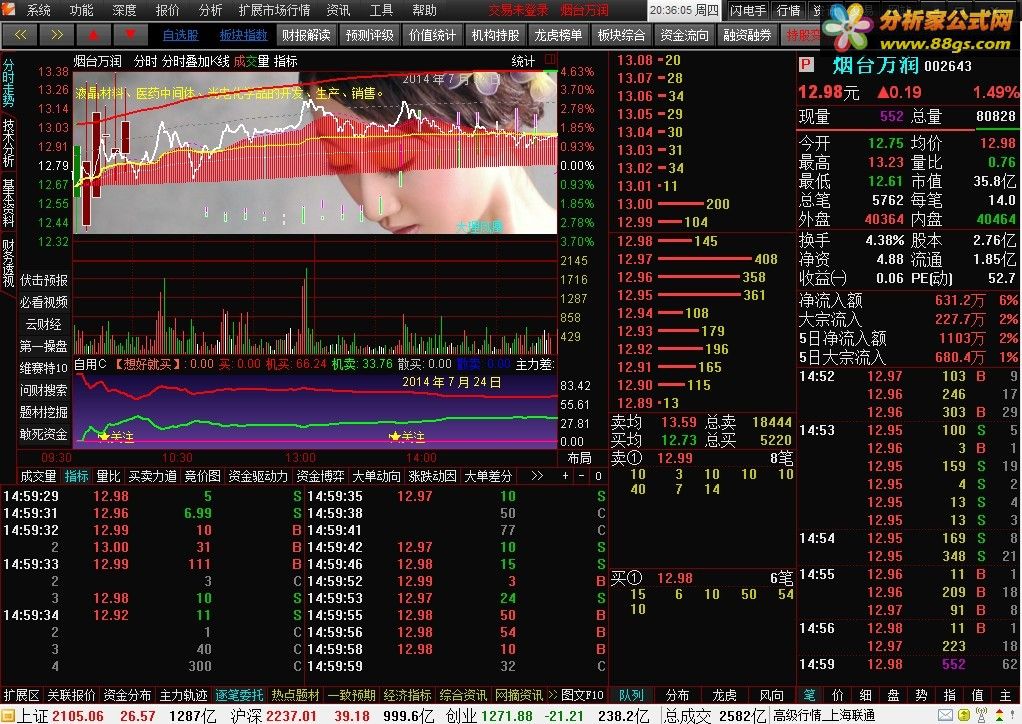
Task: Open the 帮助 menu
Action: (x=424, y=10)
